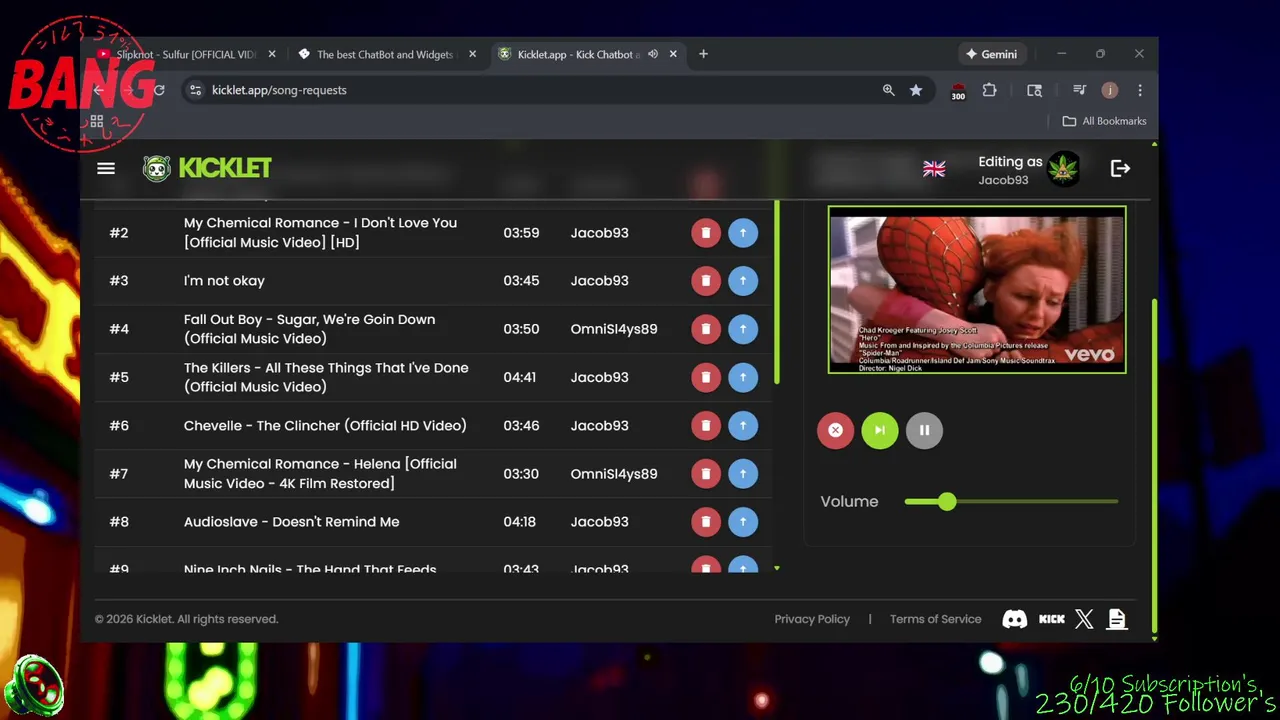Select song title Audioslave - Doesn't Remind Me
The height and width of the screenshot is (720, 1280).
[x=291, y=521]
